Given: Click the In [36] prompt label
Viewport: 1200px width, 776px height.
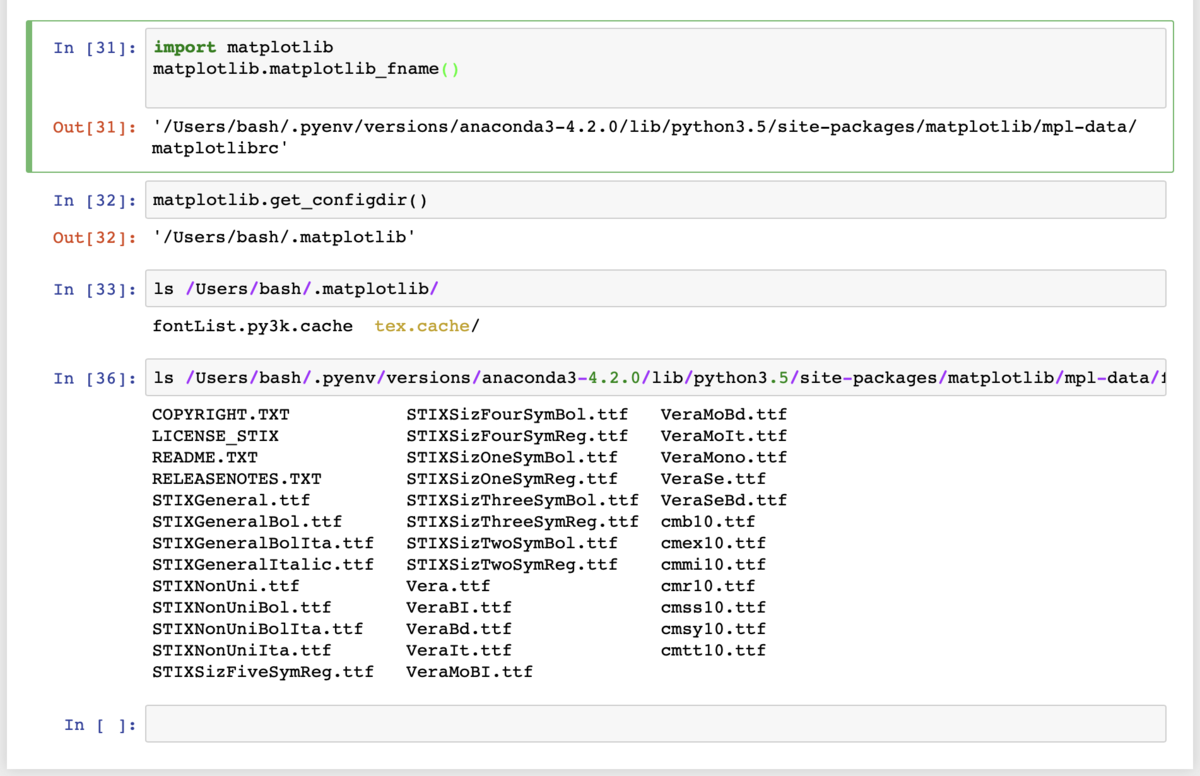Looking at the screenshot, I should (95, 378).
